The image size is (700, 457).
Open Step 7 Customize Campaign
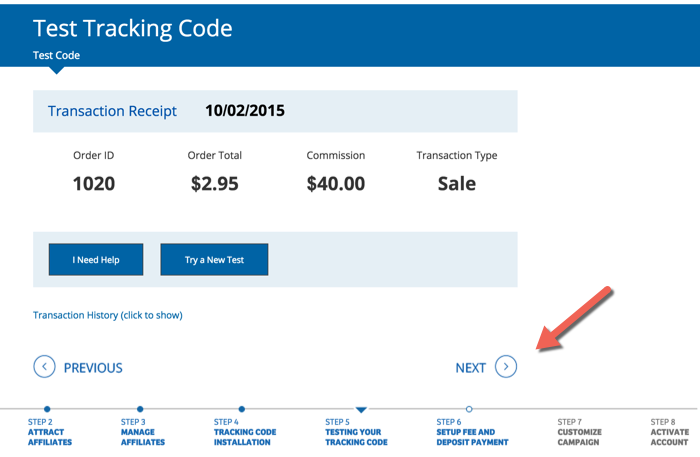580,432
